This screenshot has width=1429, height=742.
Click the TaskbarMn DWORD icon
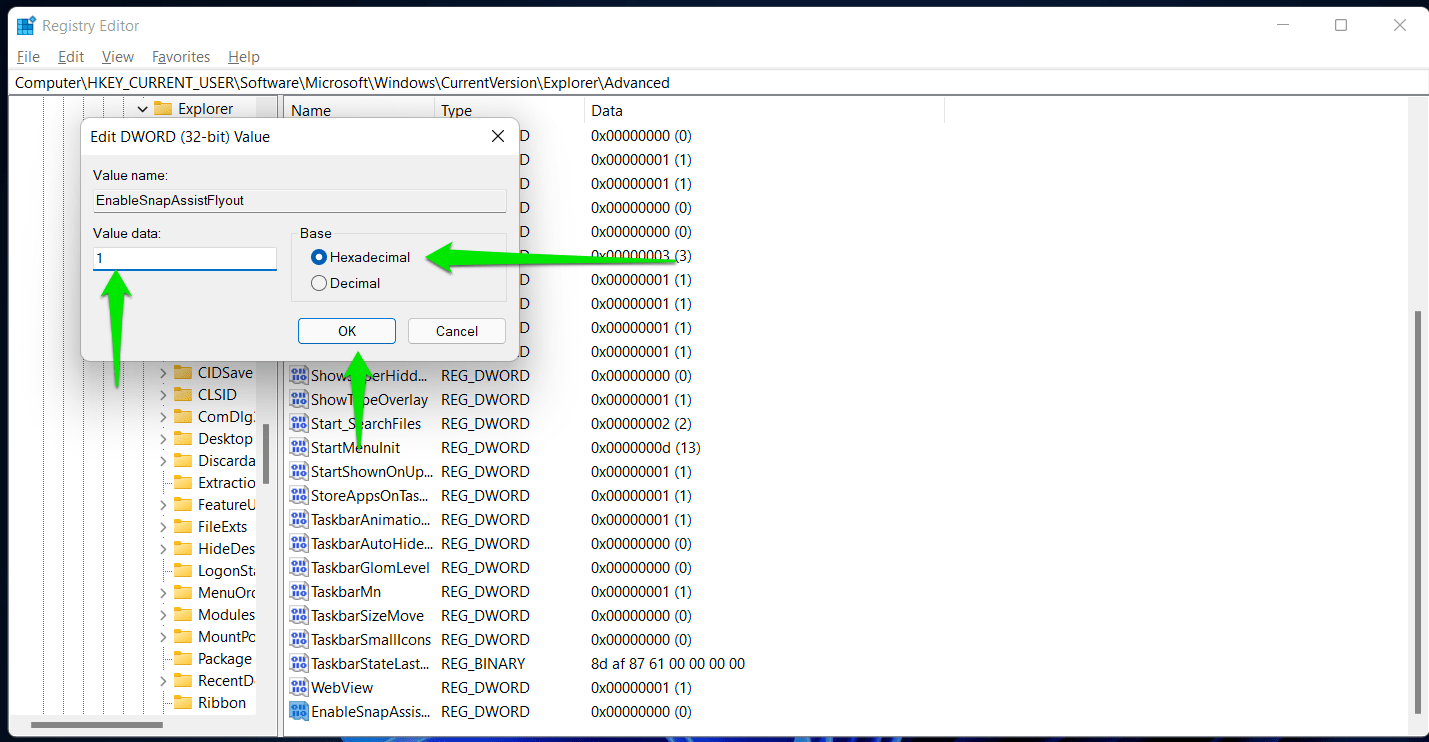pyautogui.click(x=299, y=592)
